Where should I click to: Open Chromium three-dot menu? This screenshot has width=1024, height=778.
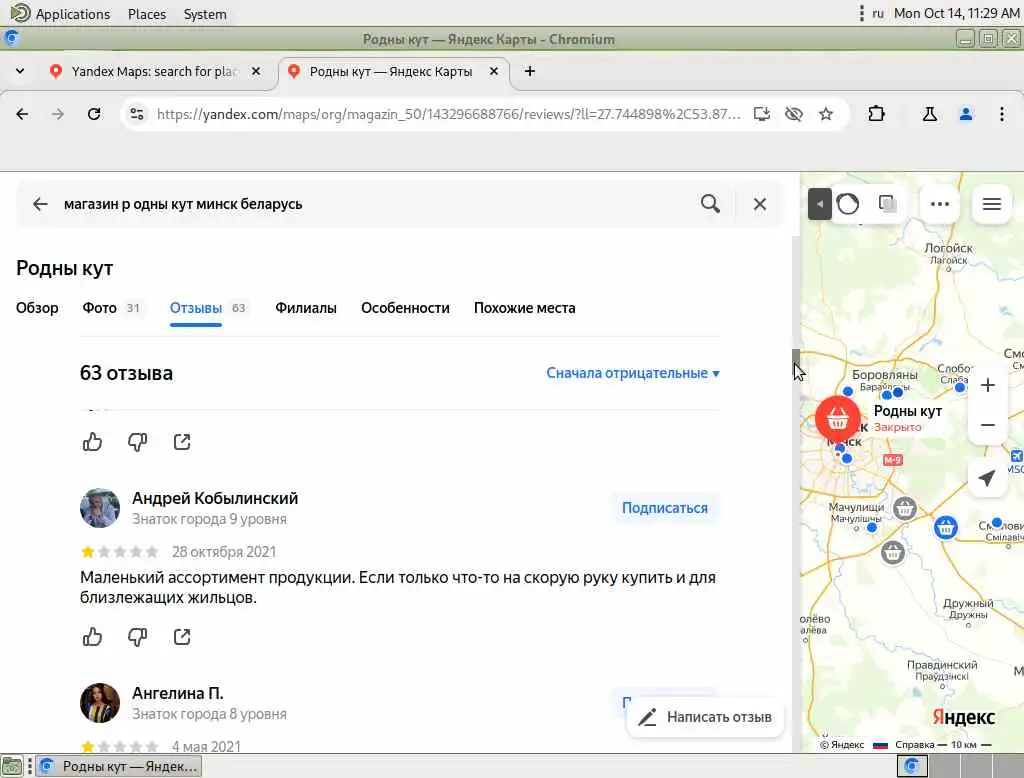click(1002, 114)
